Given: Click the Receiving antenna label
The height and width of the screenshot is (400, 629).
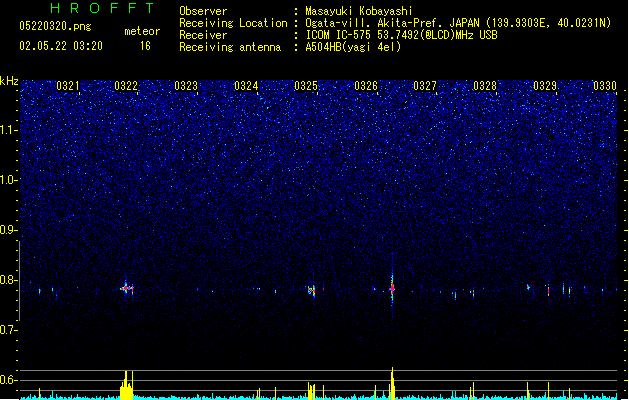Looking at the screenshot, I should tap(230, 47).
